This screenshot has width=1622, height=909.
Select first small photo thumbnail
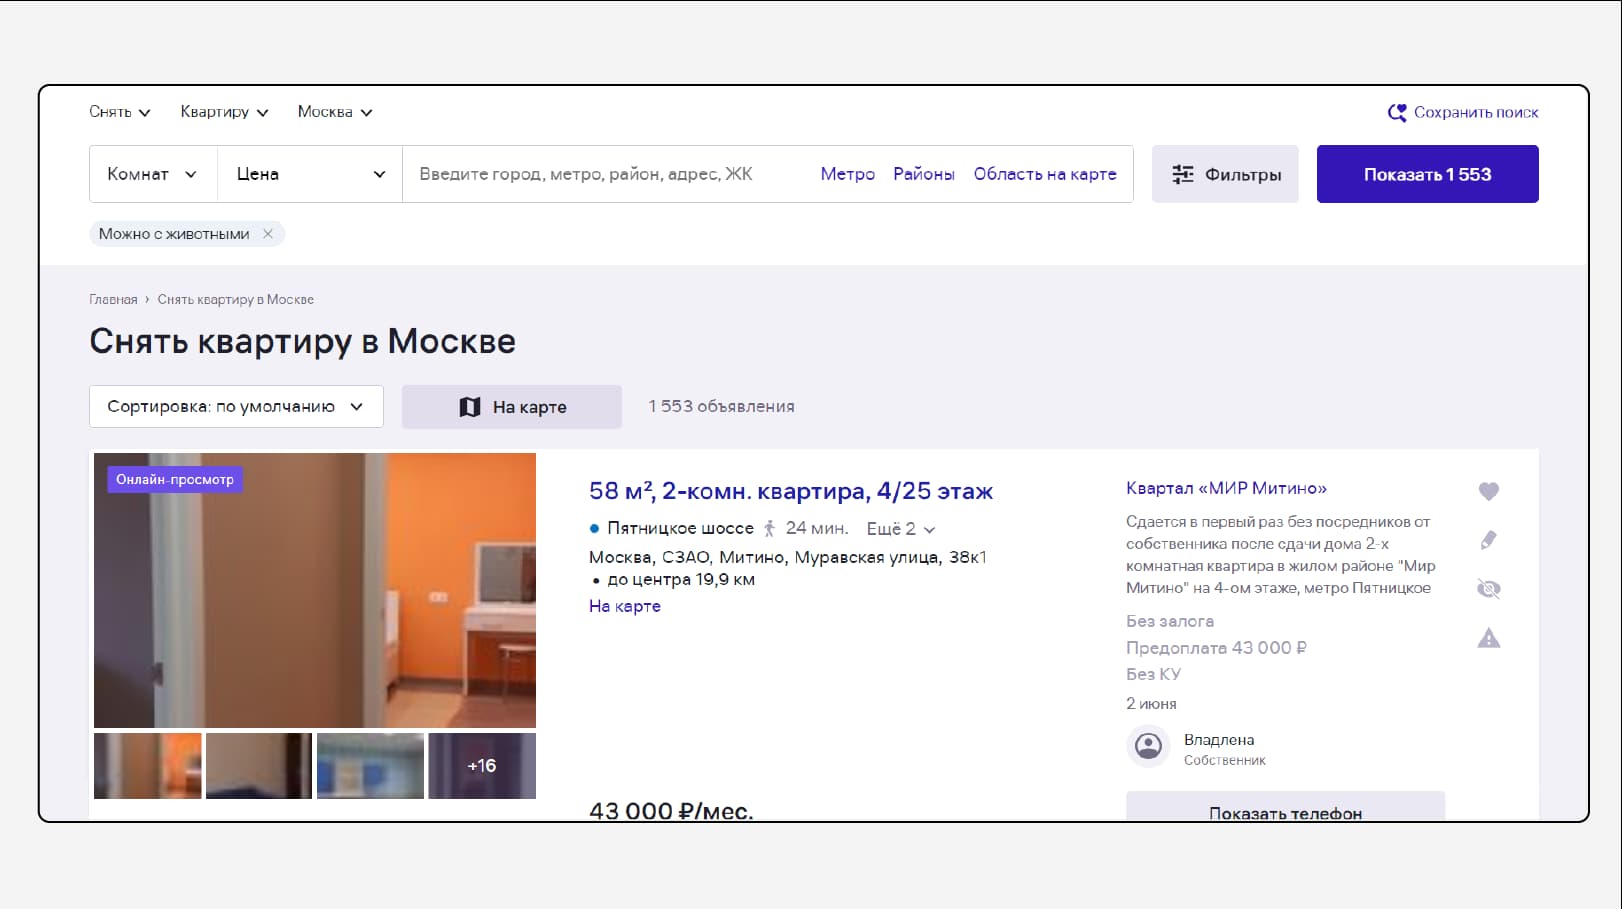point(148,766)
